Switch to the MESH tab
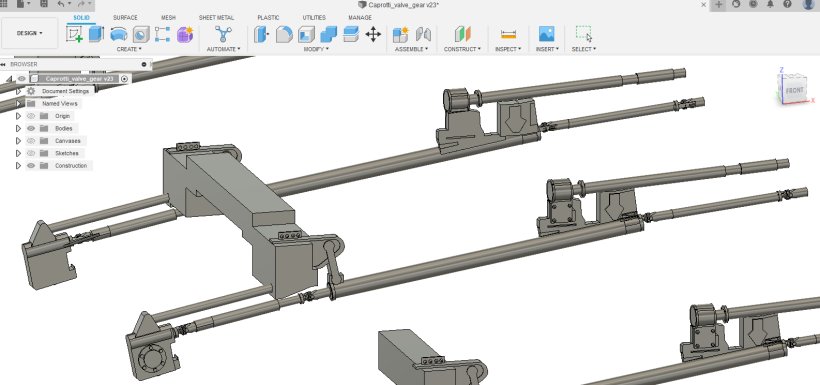This screenshot has width=820, height=385. (168, 18)
